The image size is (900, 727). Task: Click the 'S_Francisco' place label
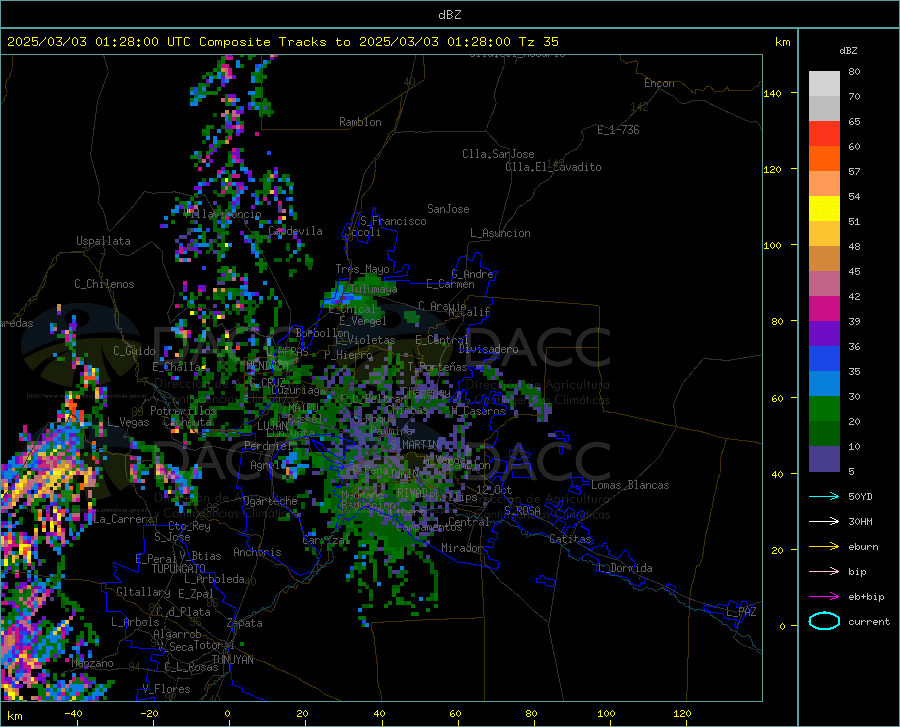coord(393,221)
